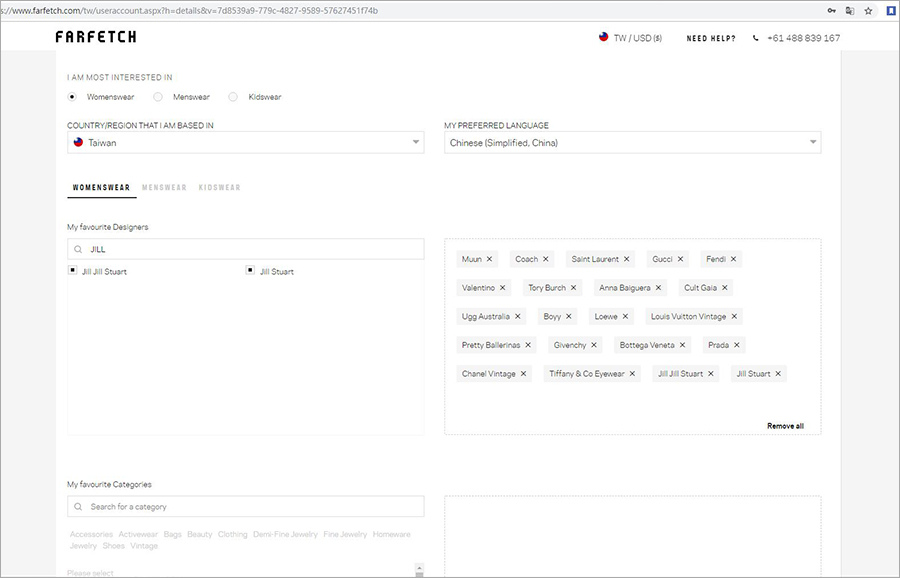
Task: Click the phone icon beside the number
Action: 755,38
